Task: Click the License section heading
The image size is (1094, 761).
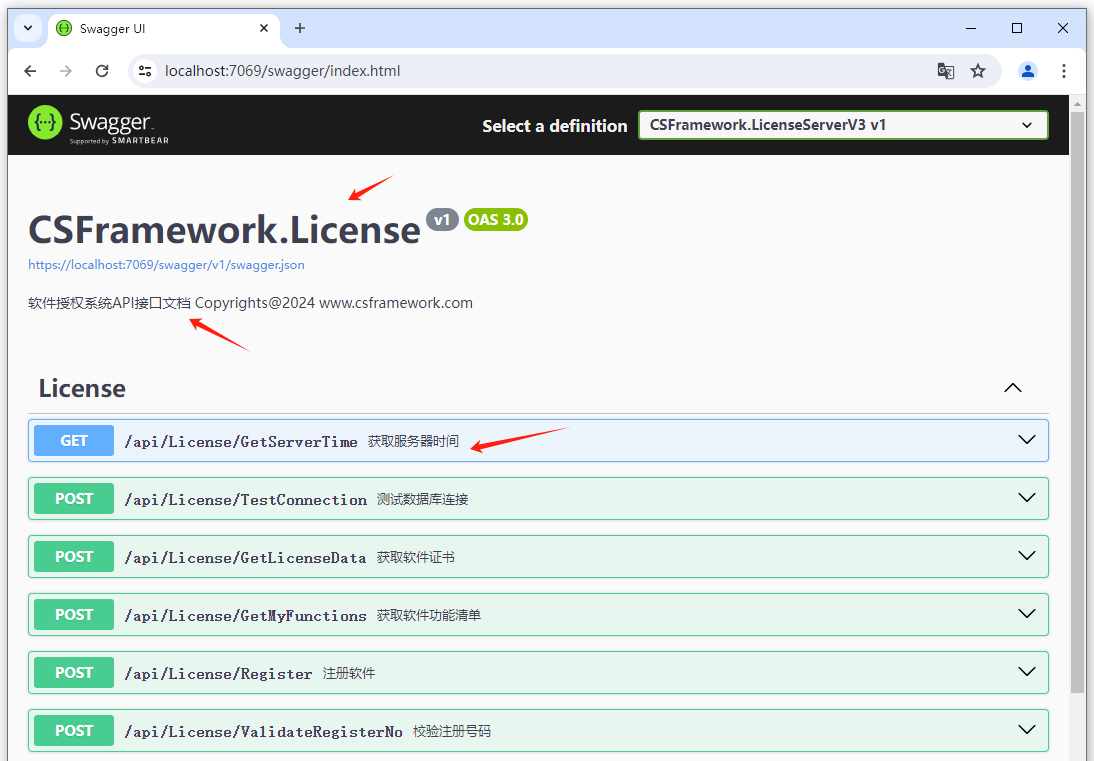Action: pos(82,389)
